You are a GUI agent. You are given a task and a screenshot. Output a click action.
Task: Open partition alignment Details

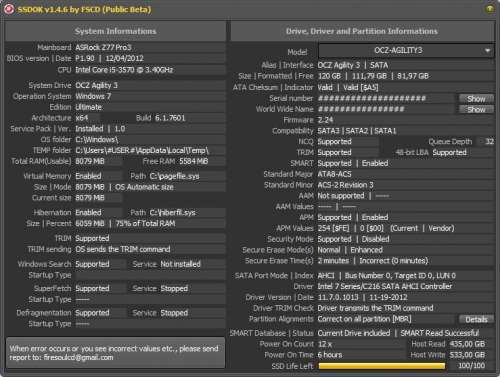coord(476,319)
